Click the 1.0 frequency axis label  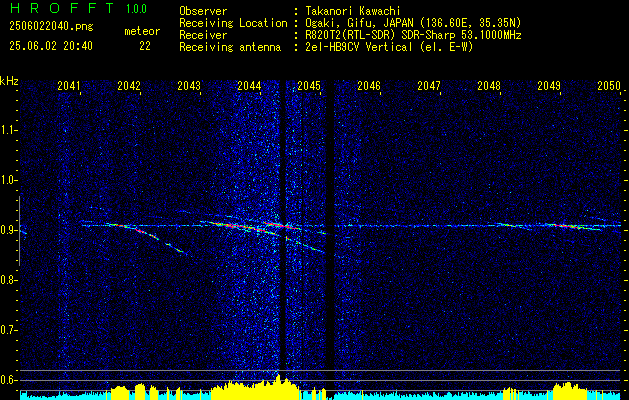pyautogui.click(x=8, y=180)
